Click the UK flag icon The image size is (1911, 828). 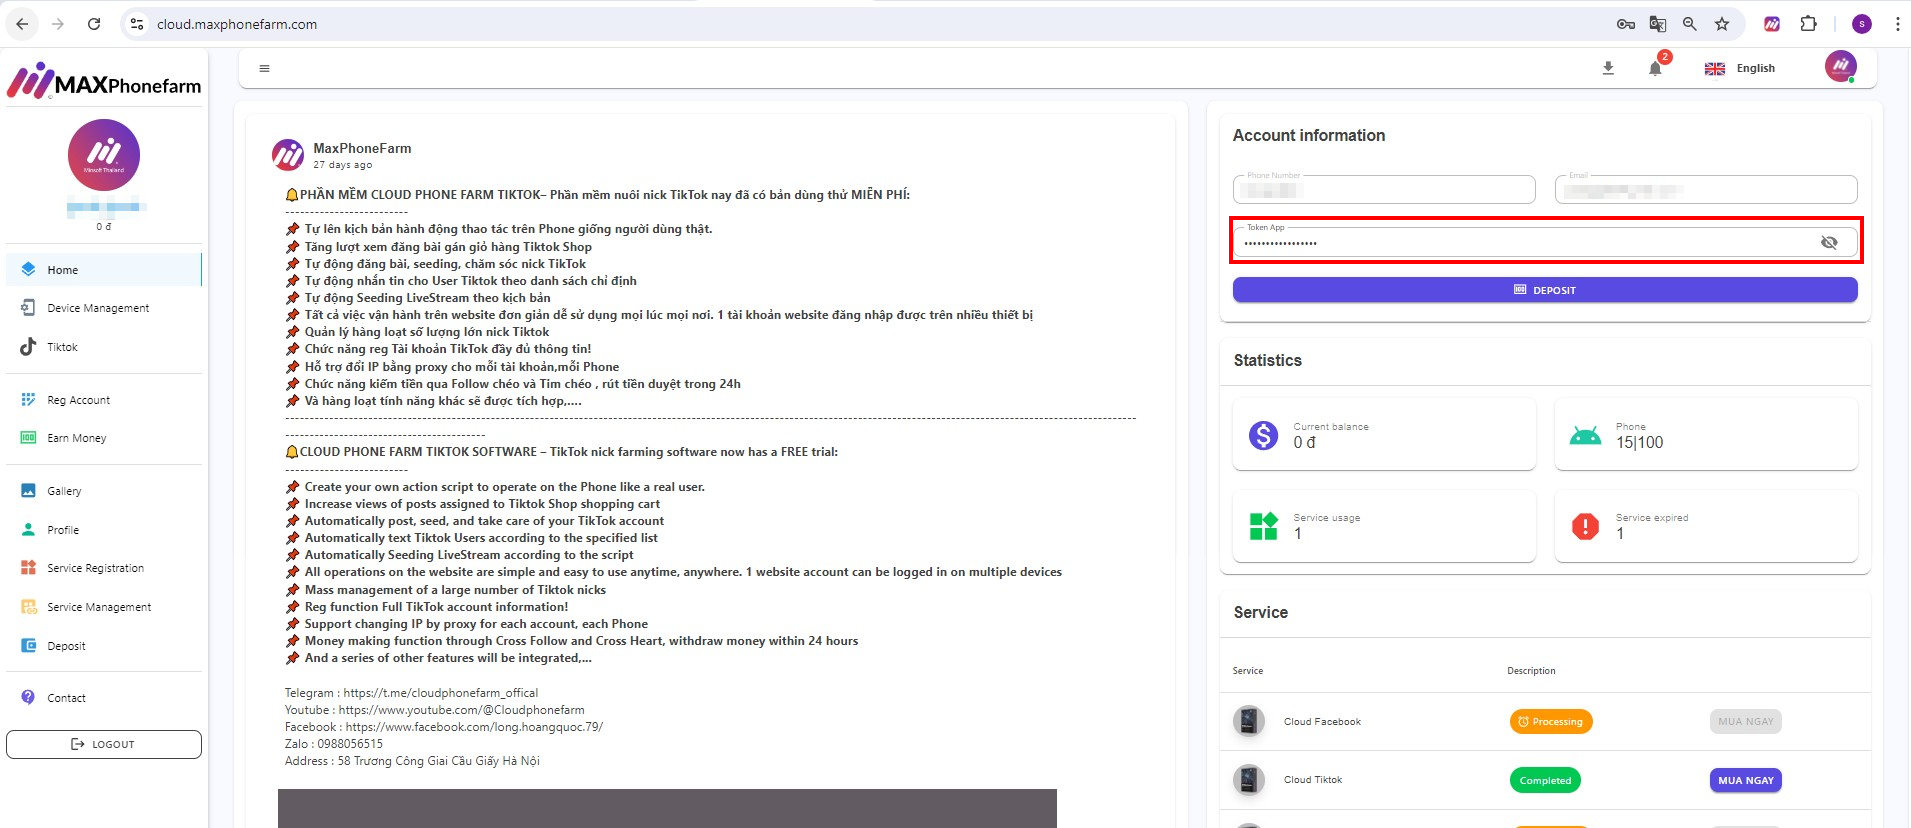(x=1715, y=69)
